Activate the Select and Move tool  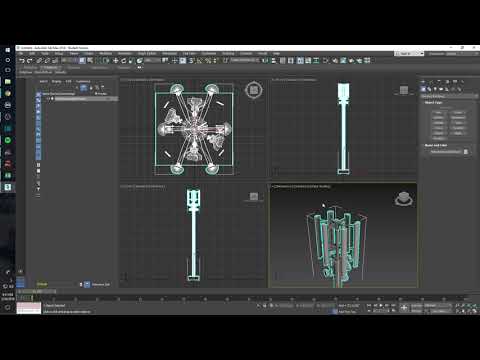pyautogui.click(x=116, y=61)
